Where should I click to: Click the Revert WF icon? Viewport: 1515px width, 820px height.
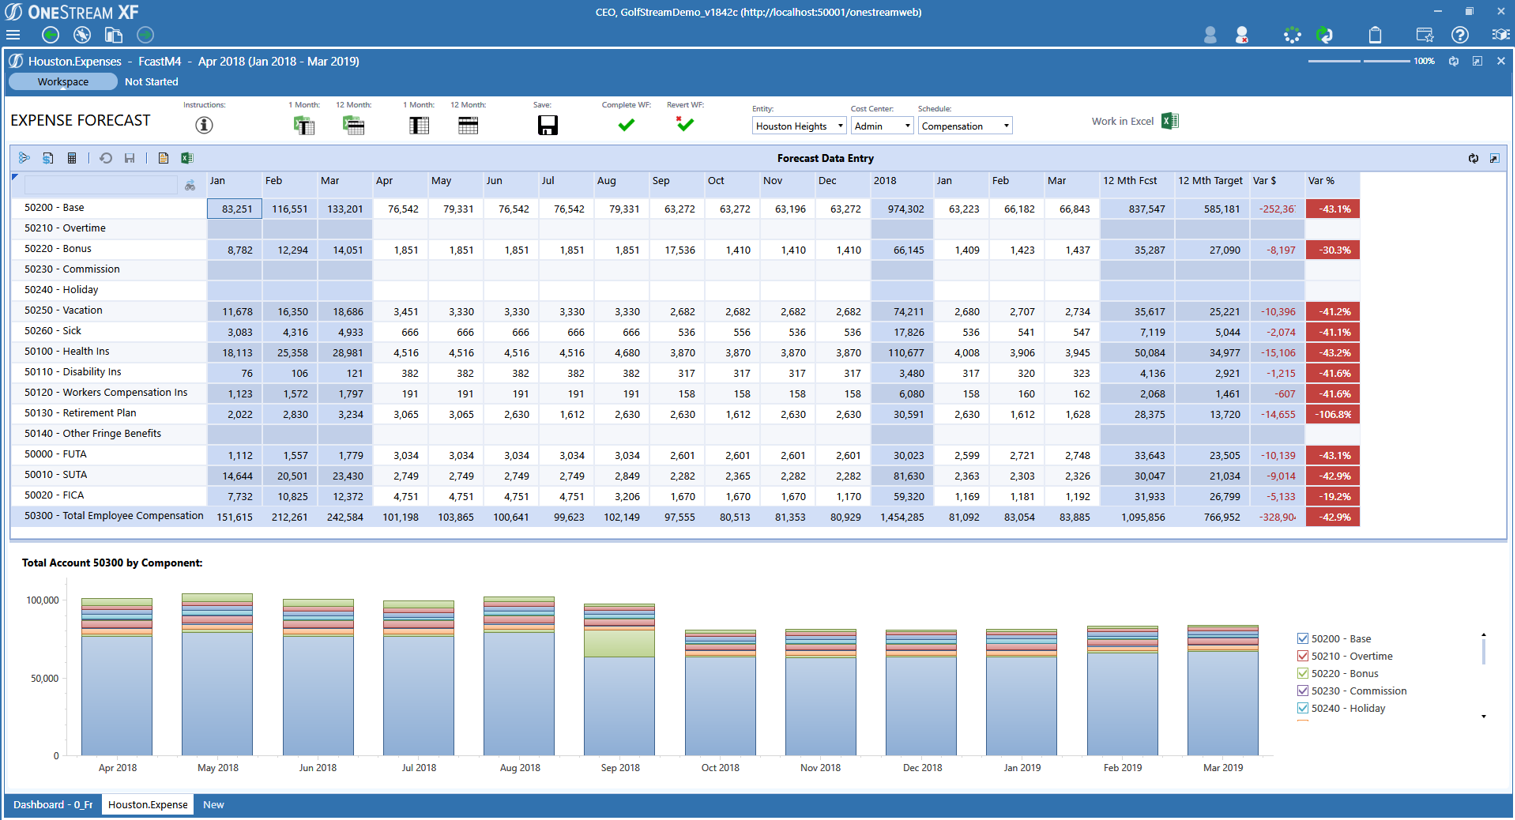(x=684, y=125)
